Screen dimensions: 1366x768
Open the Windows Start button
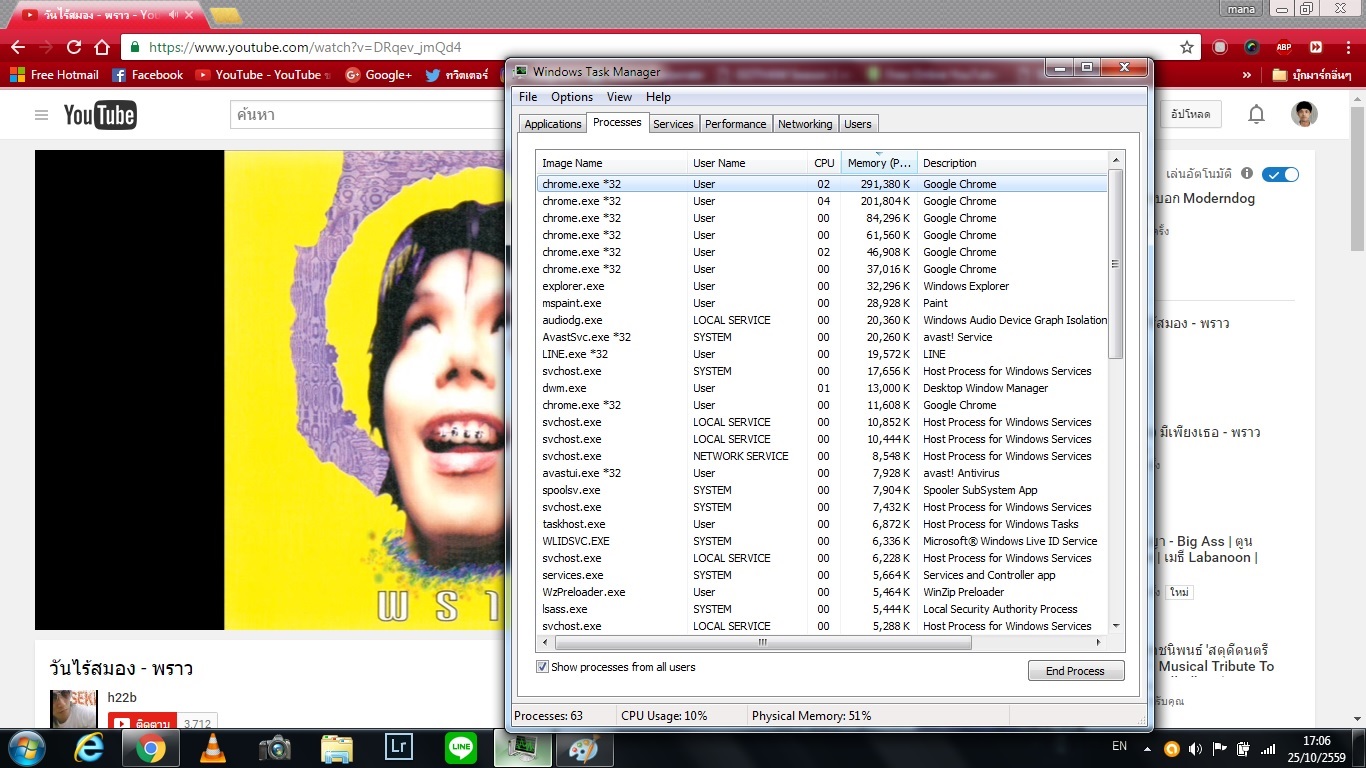26,748
